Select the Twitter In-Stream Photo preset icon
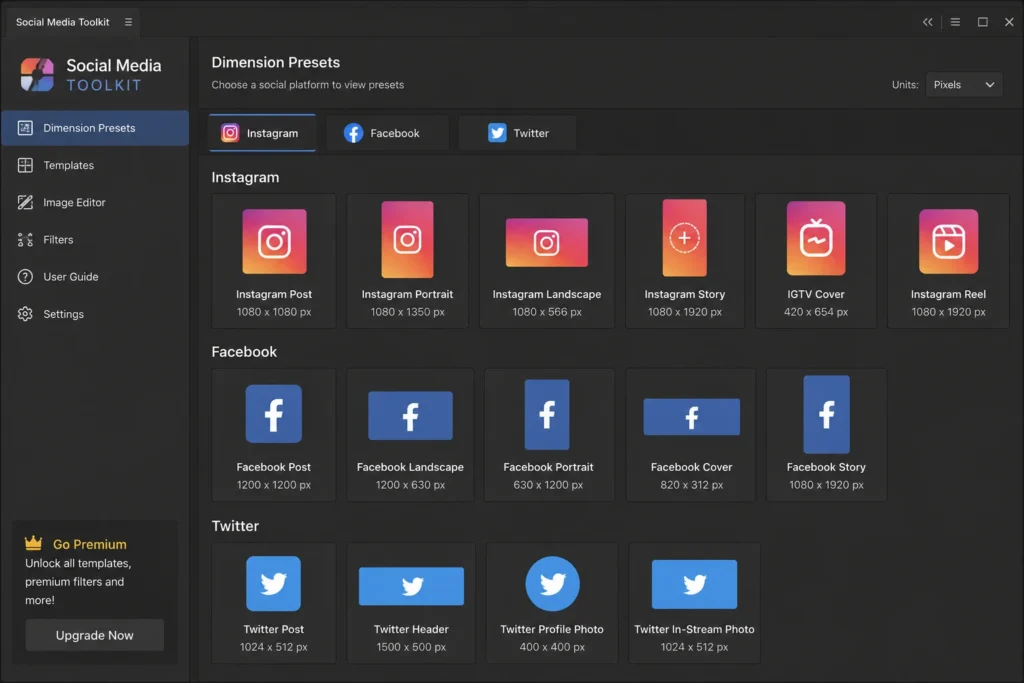 tap(694, 584)
